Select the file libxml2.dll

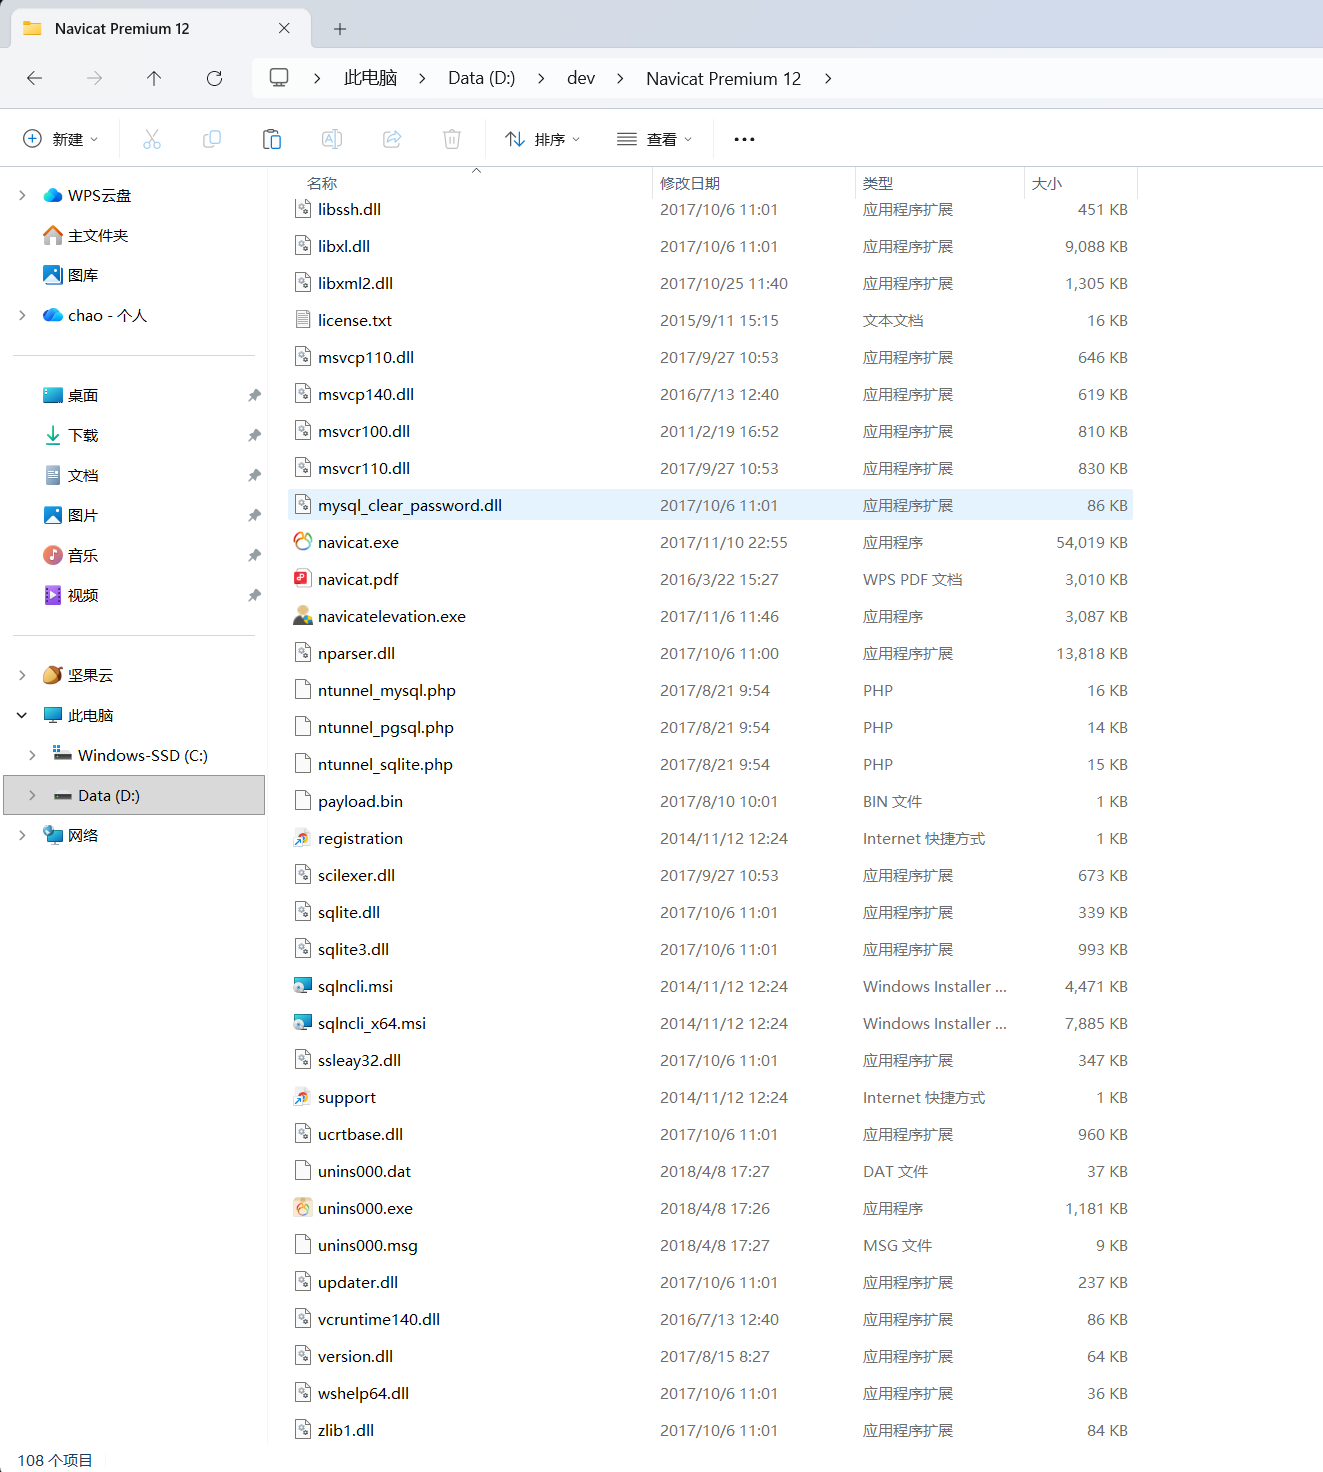click(710, 283)
